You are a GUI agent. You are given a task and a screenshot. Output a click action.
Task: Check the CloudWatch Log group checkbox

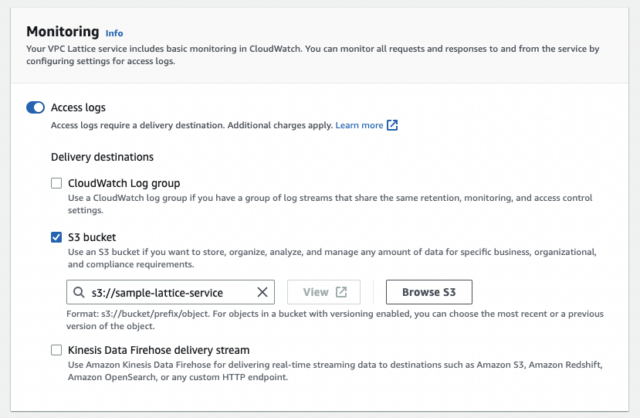(56, 183)
